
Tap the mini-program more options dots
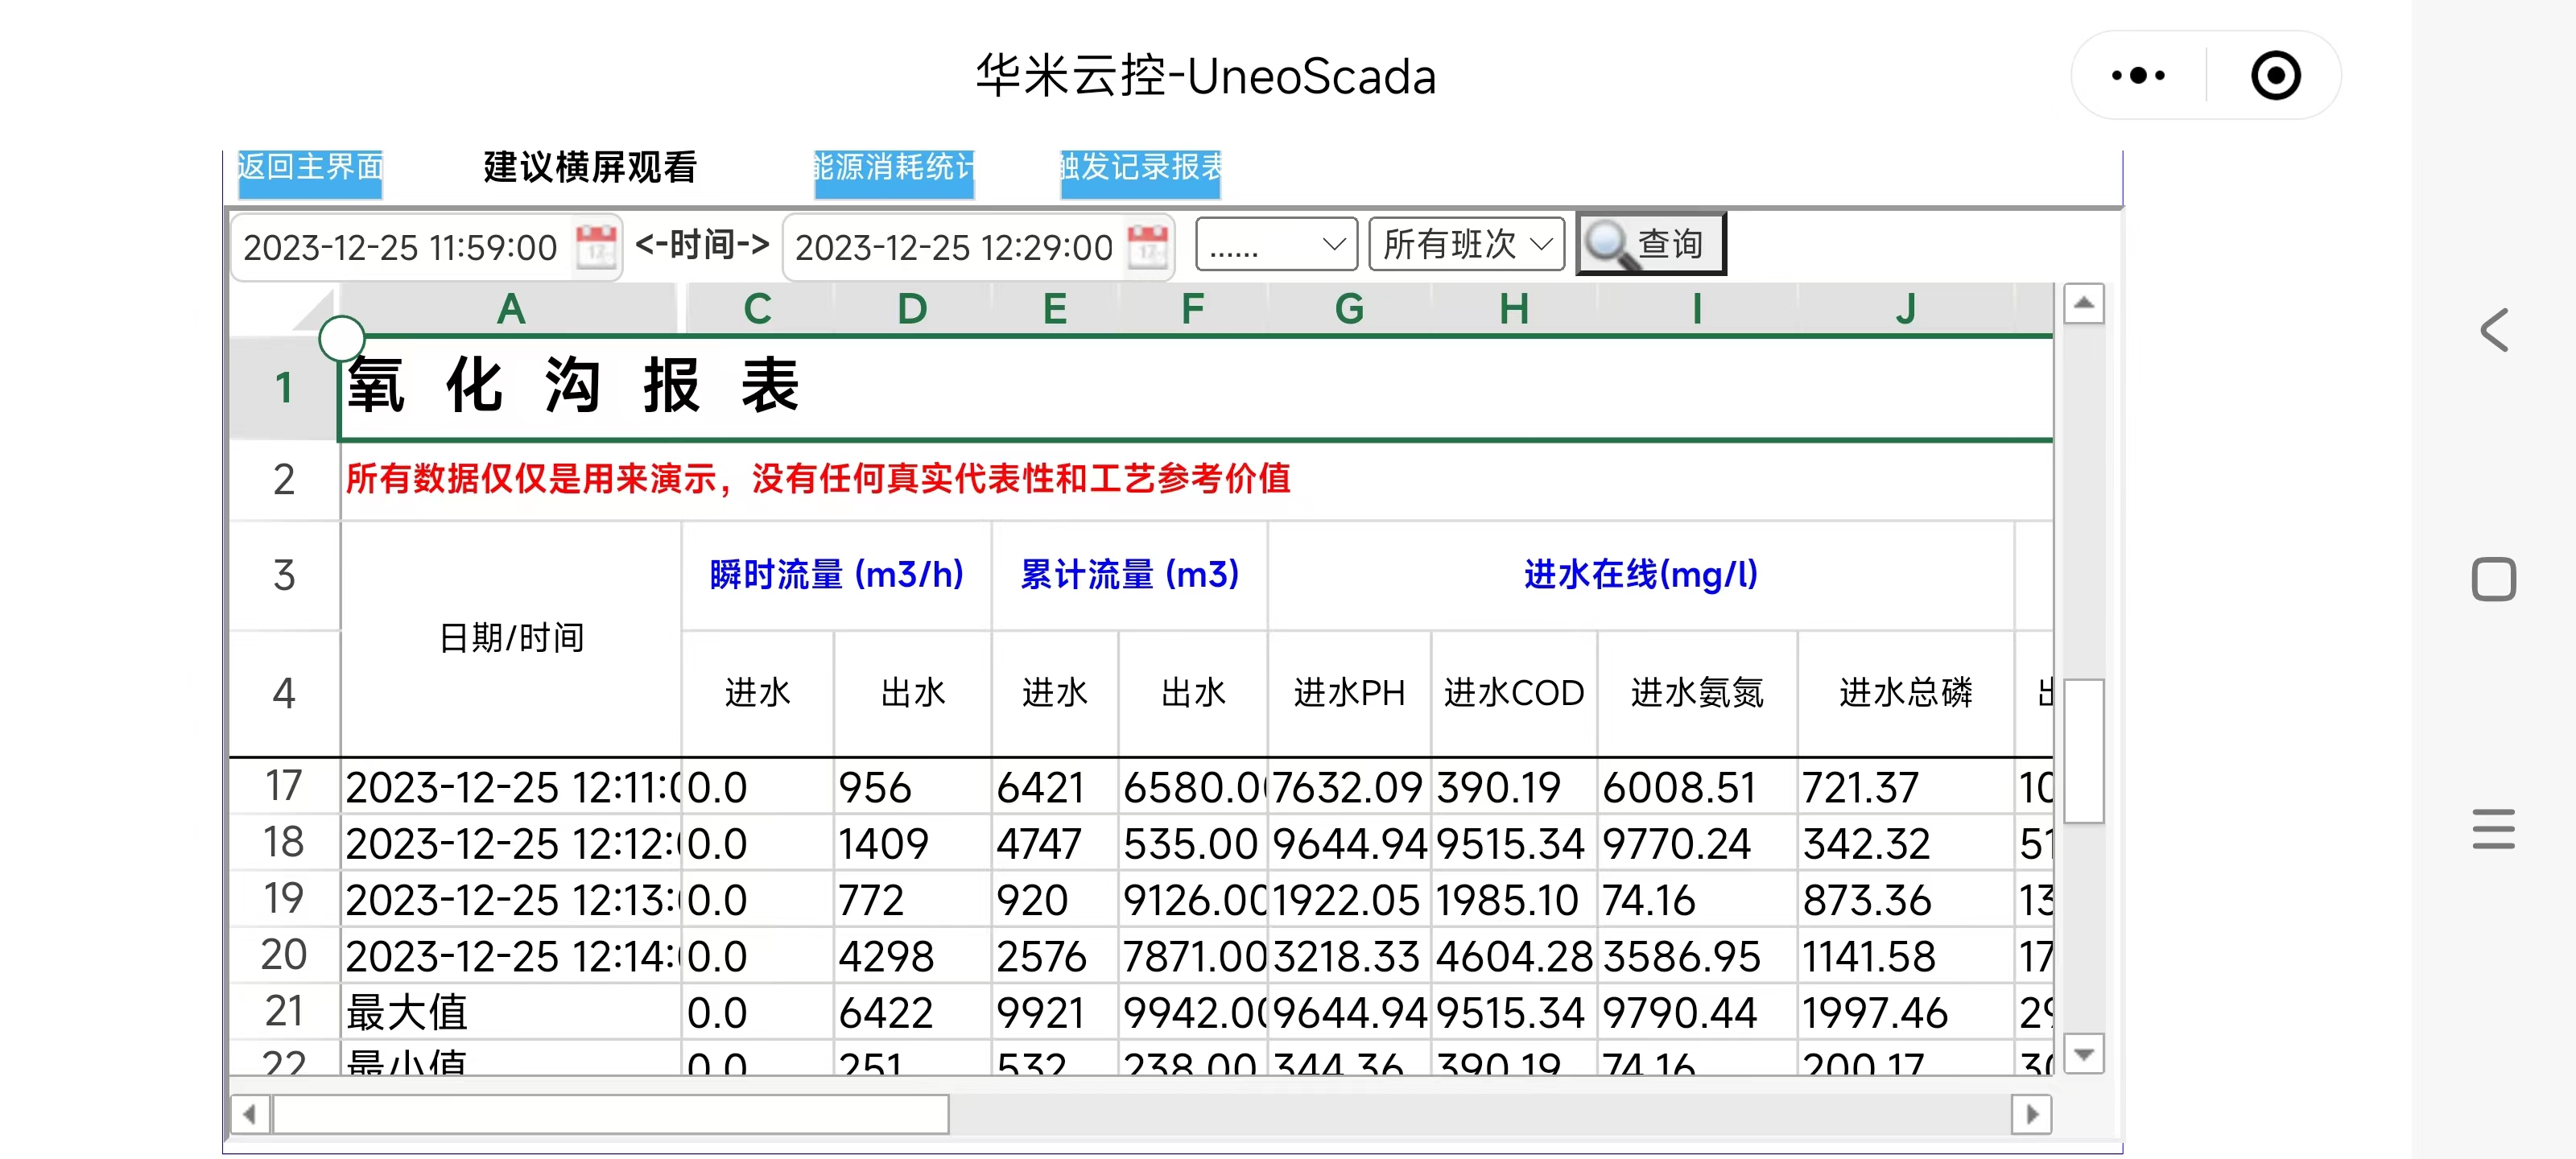2138,76
